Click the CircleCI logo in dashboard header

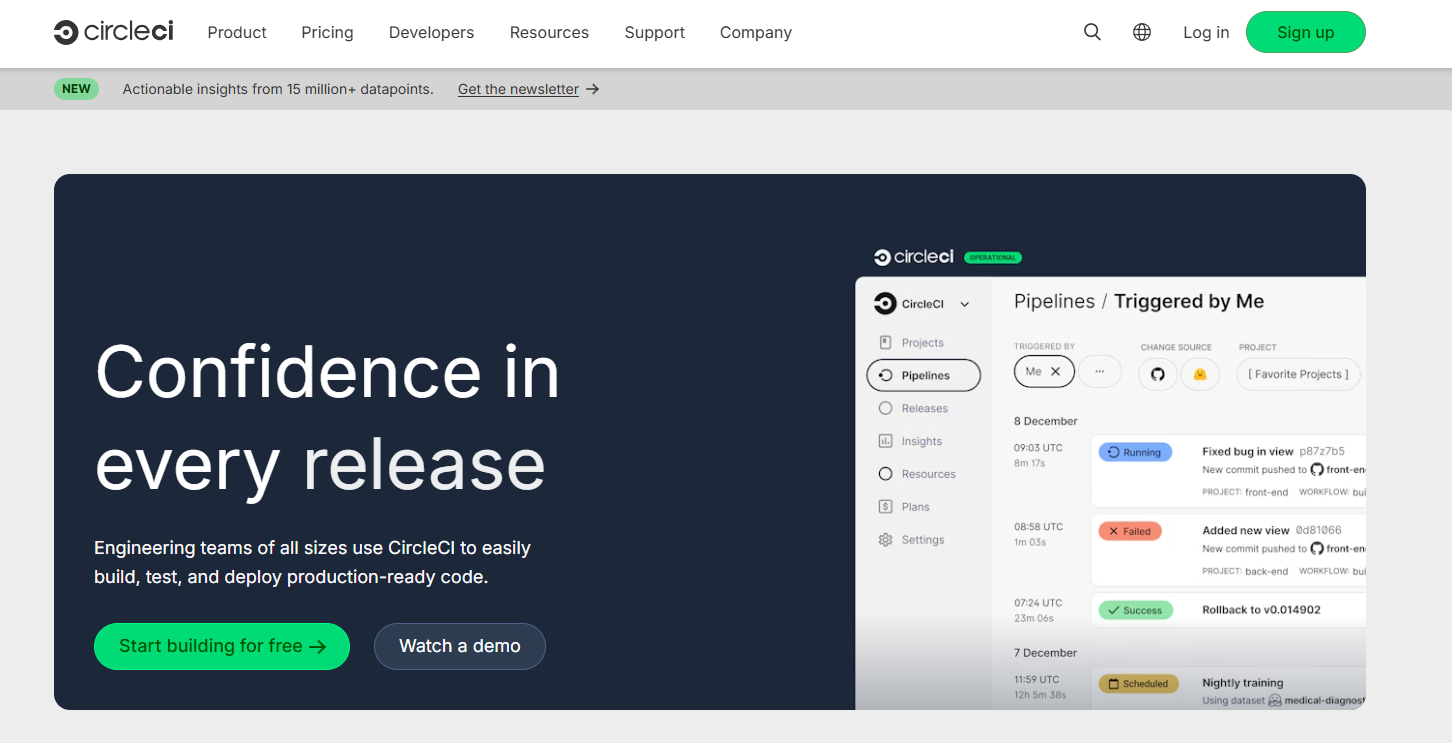pos(914,257)
